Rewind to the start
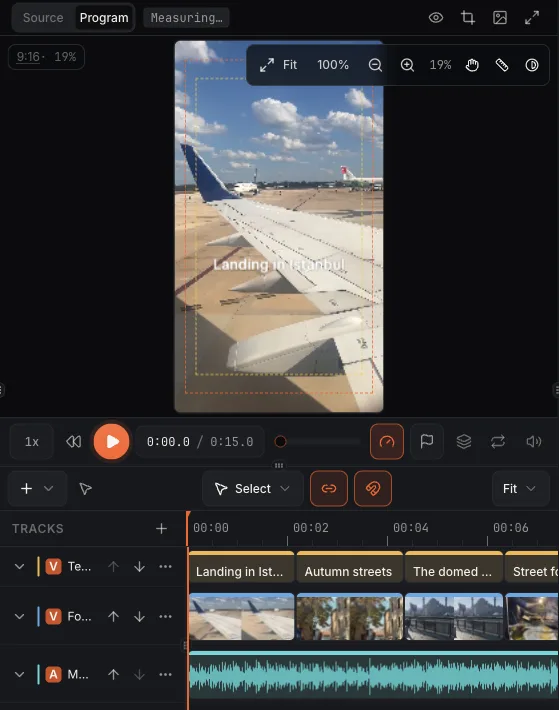 pos(73,441)
